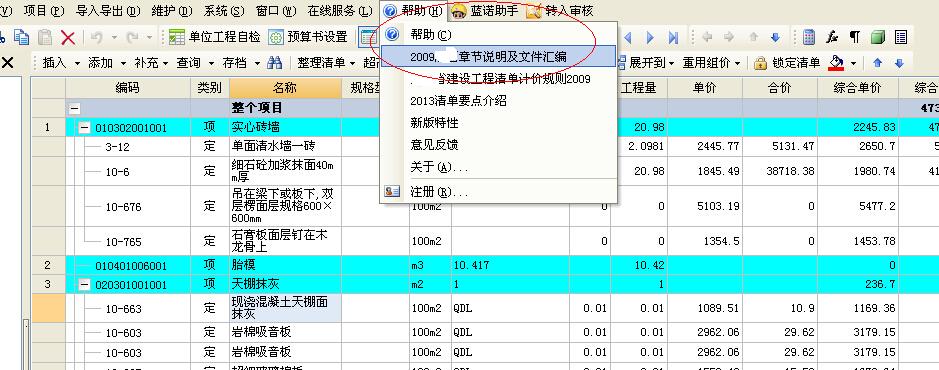The height and width of the screenshot is (370, 939).
Task: Open 预算书设置 settings
Action: [x=308, y=37]
